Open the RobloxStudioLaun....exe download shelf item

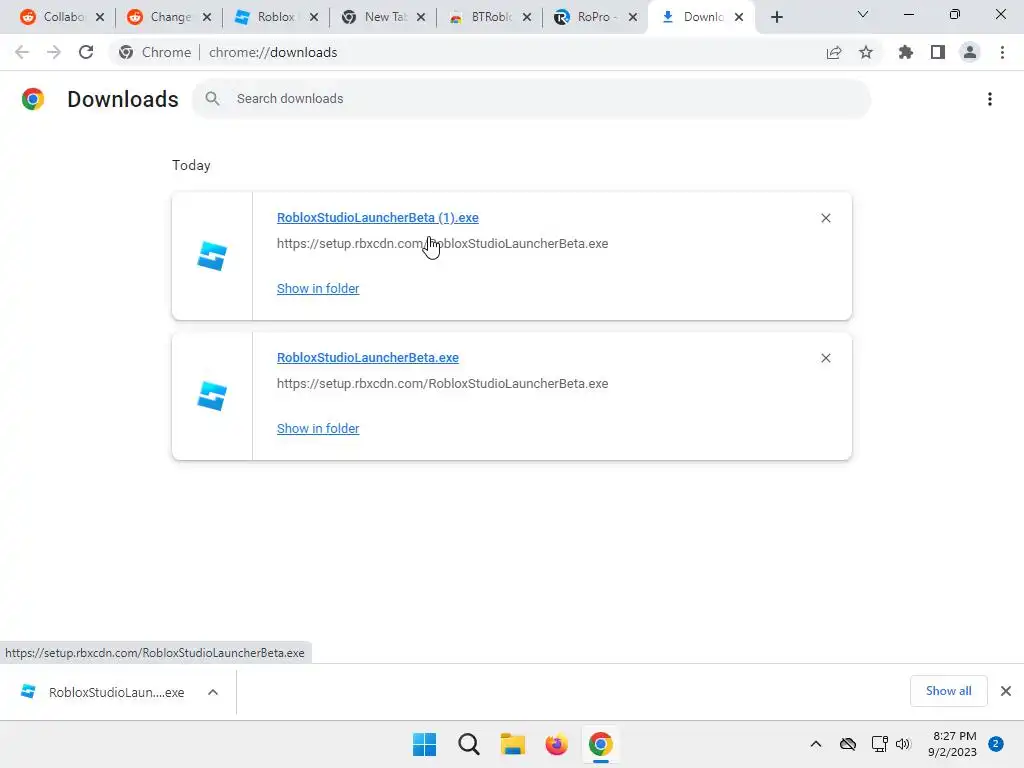(103, 692)
